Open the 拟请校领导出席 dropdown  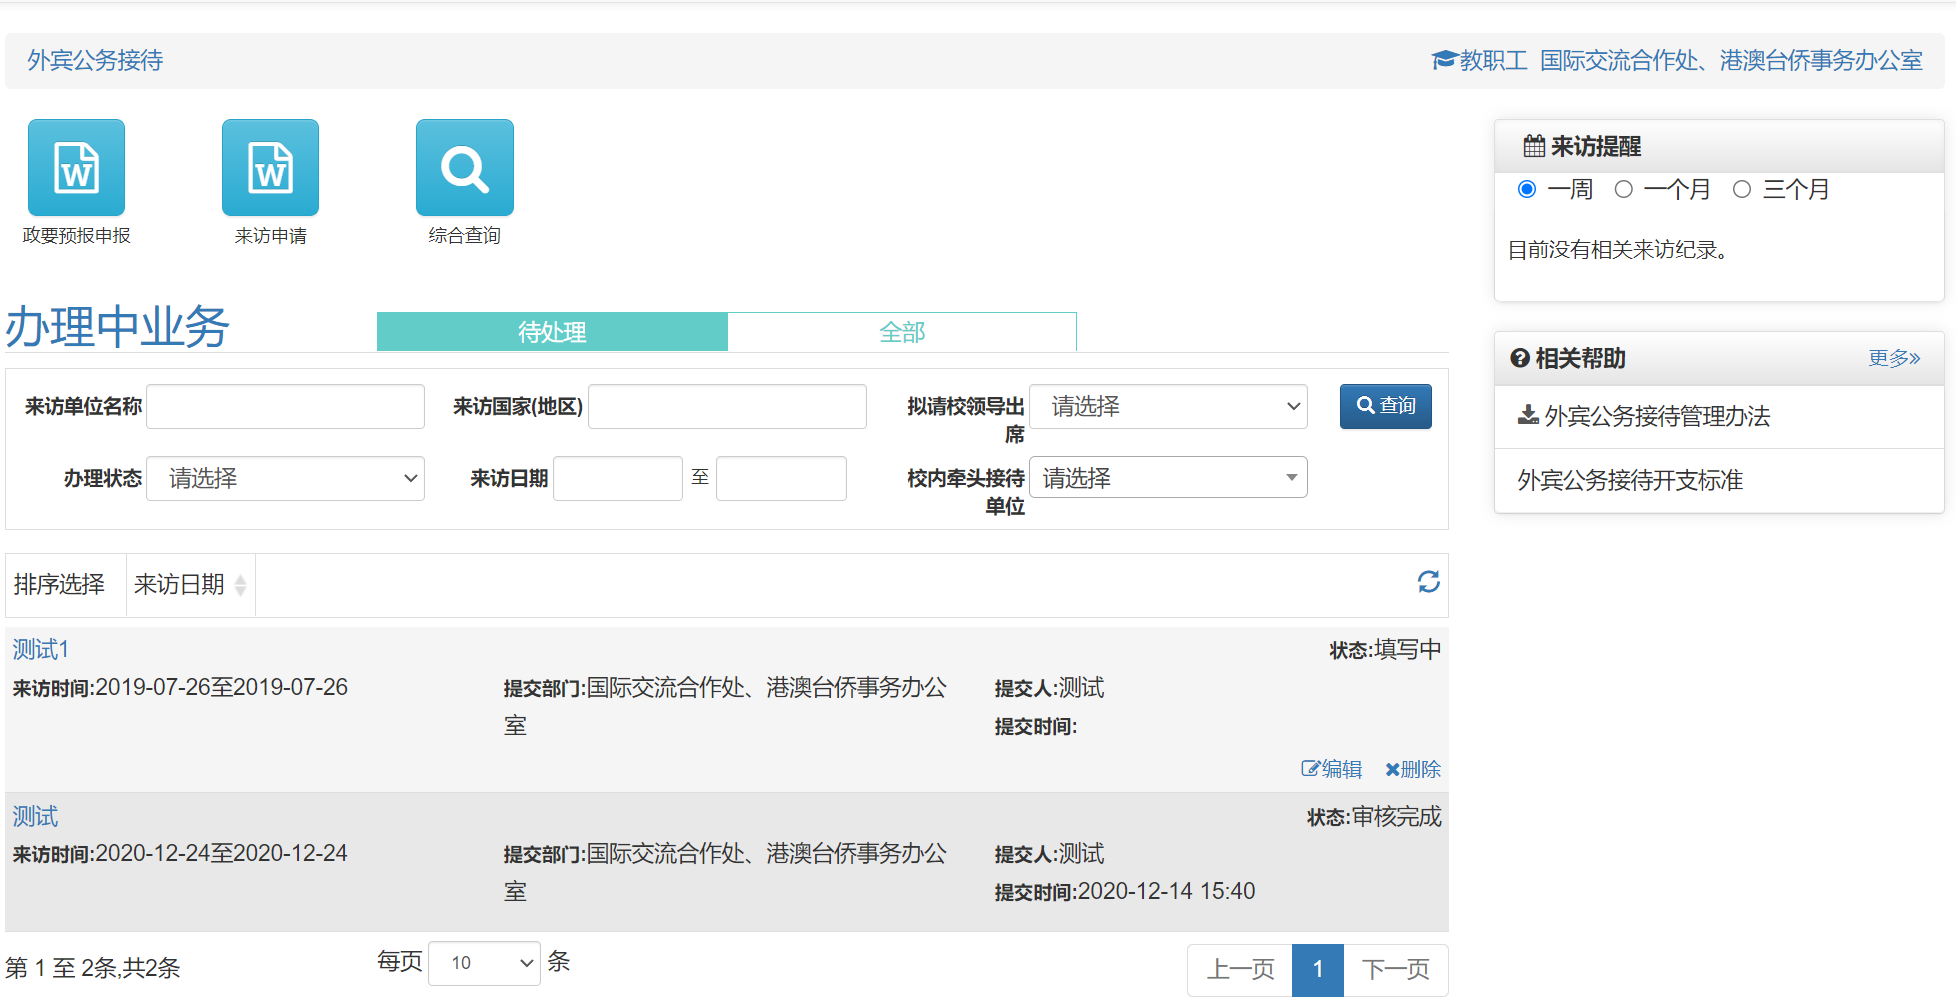tap(1168, 406)
